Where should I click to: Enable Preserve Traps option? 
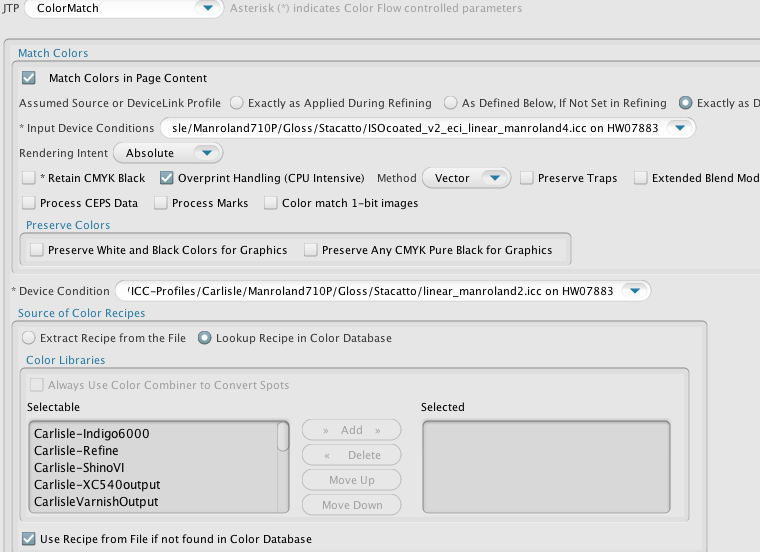[x=527, y=178]
